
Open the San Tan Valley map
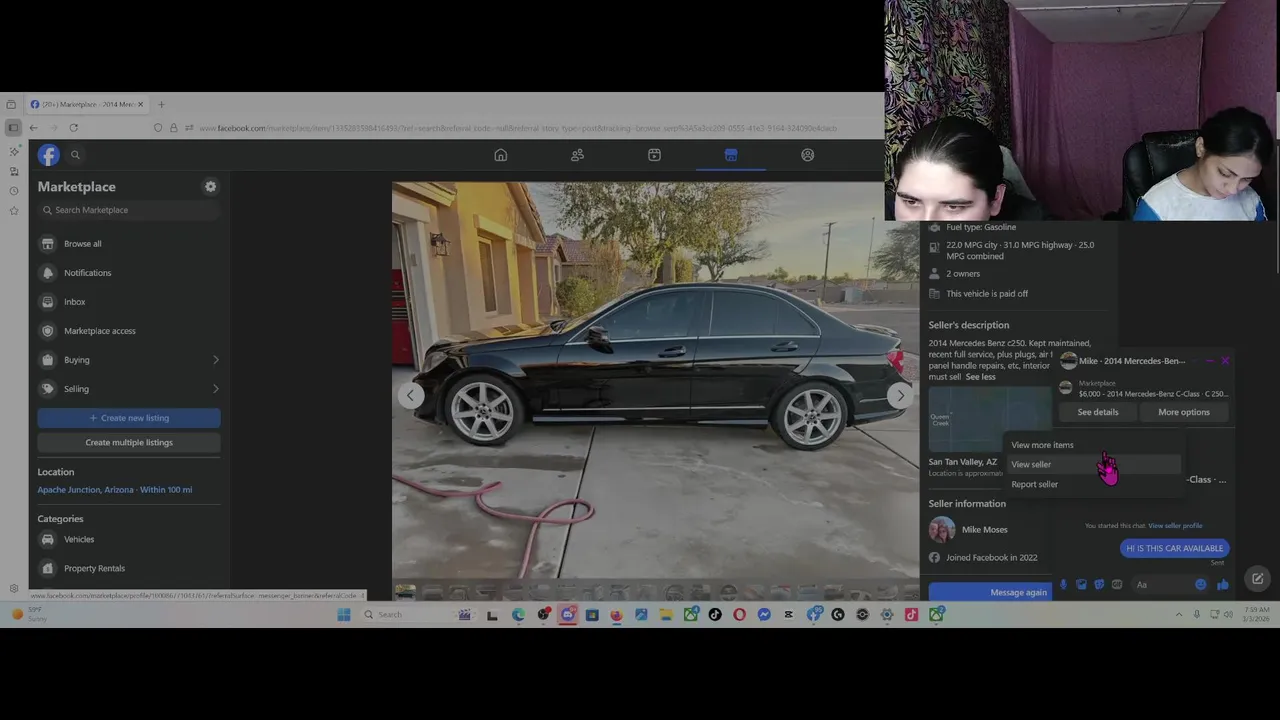[990, 418]
